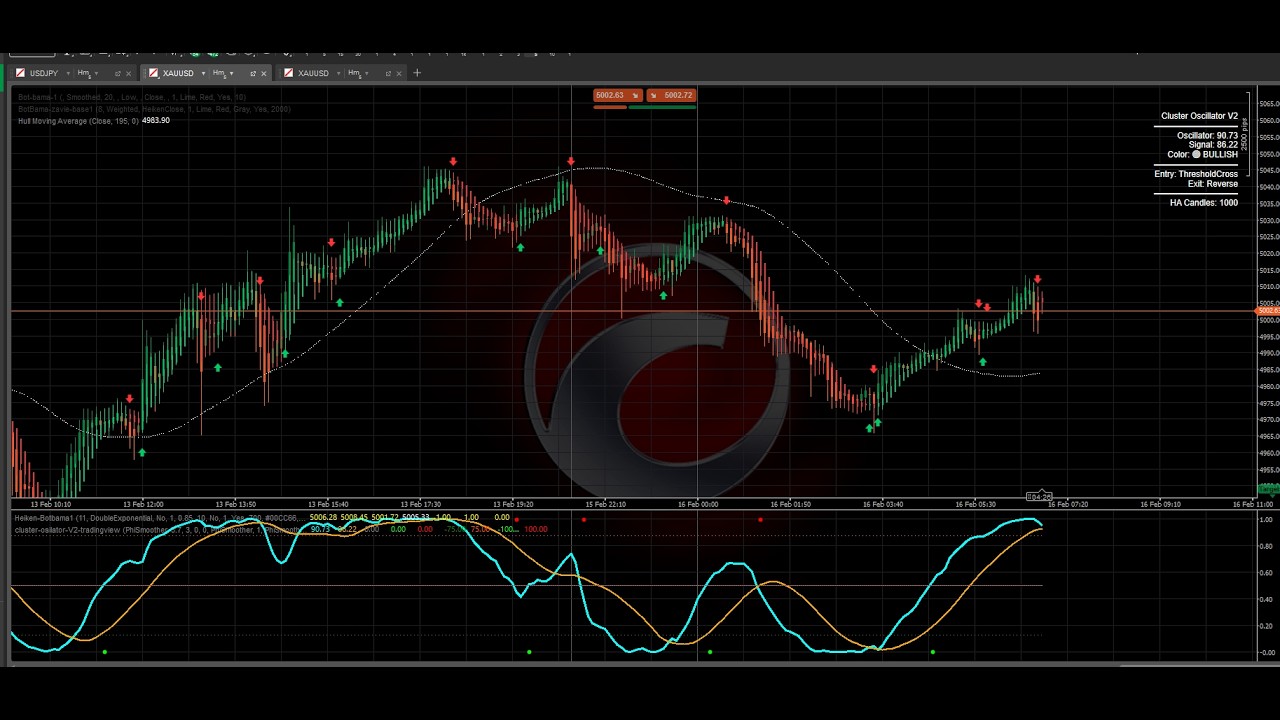The height and width of the screenshot is (720, 1280).
Task: Close the third XAUUSD chart tab
Action: pos(399,73)
